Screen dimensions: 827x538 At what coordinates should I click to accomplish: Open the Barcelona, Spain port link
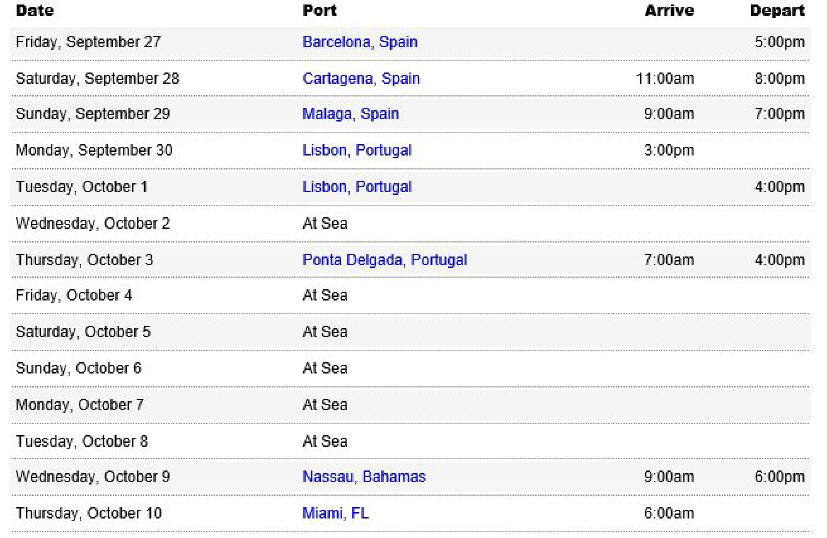[x=360, y=42]
